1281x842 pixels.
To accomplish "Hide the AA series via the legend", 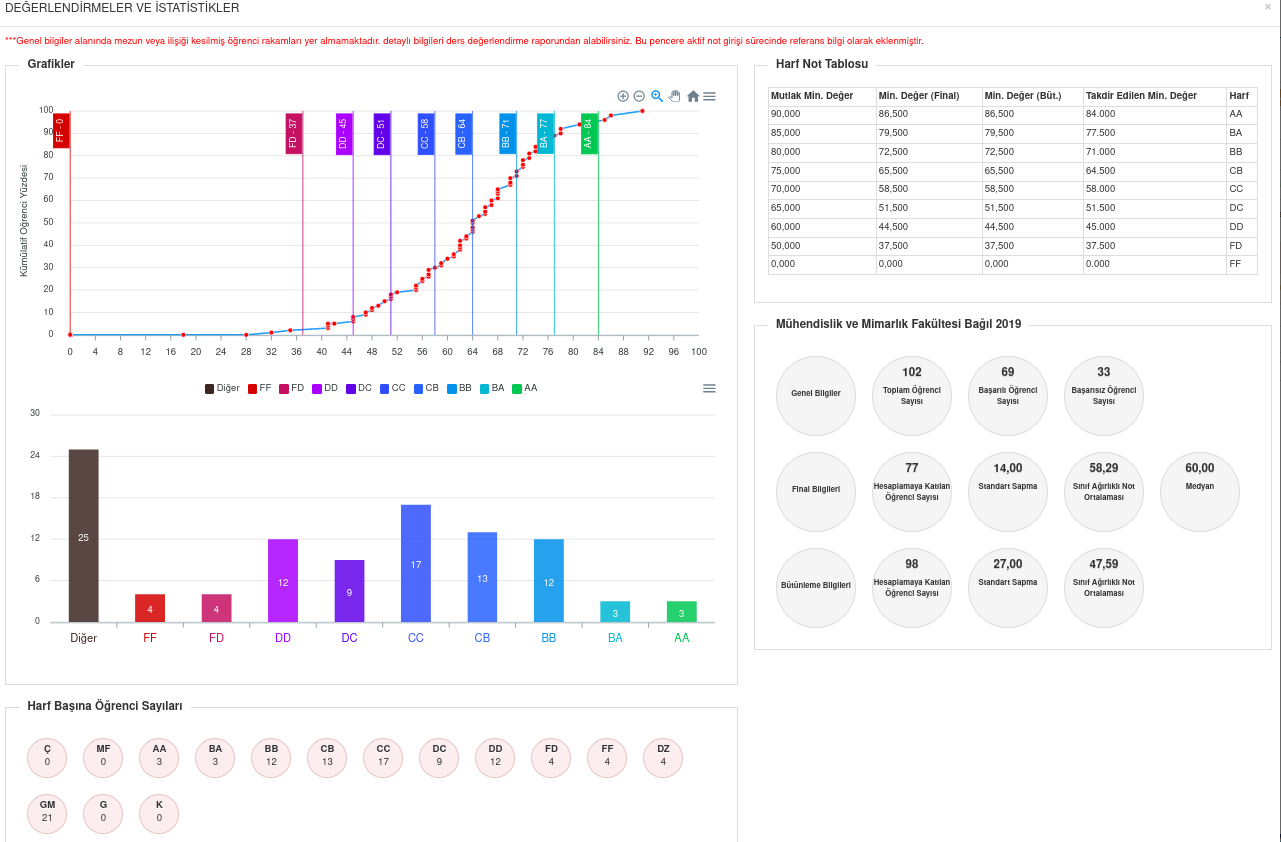I will [524, 388].
